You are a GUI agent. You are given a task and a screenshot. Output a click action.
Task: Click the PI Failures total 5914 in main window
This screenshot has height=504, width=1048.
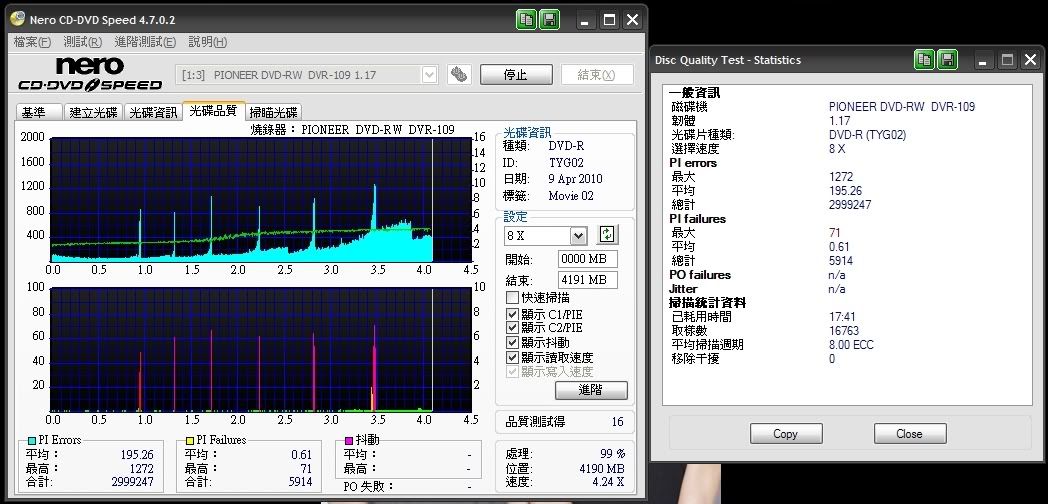pos(299,482)
